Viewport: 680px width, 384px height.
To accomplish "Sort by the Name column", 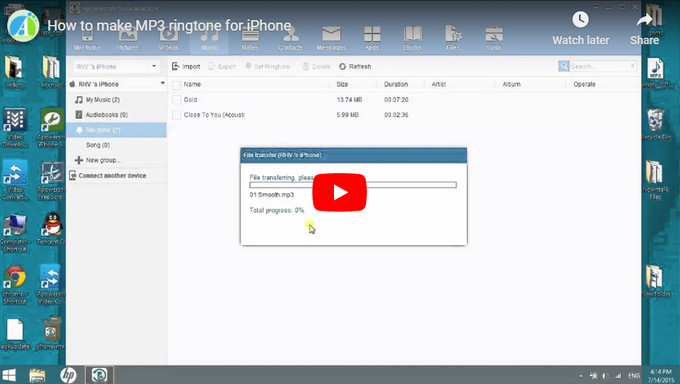I will click(192, 84).
